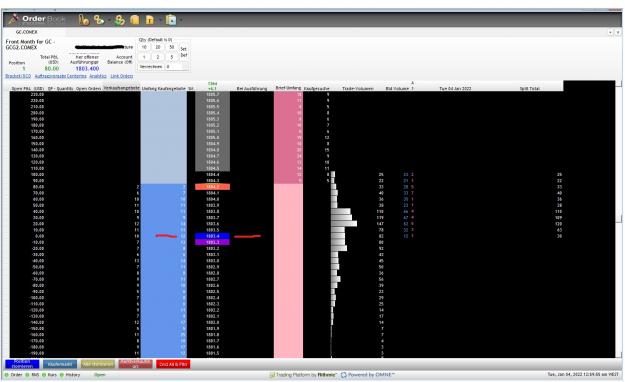Image resolution: width=625 pixels, height=382 pixels.
Task: Click the Order connection status indicator
Action: pos(13,375)
